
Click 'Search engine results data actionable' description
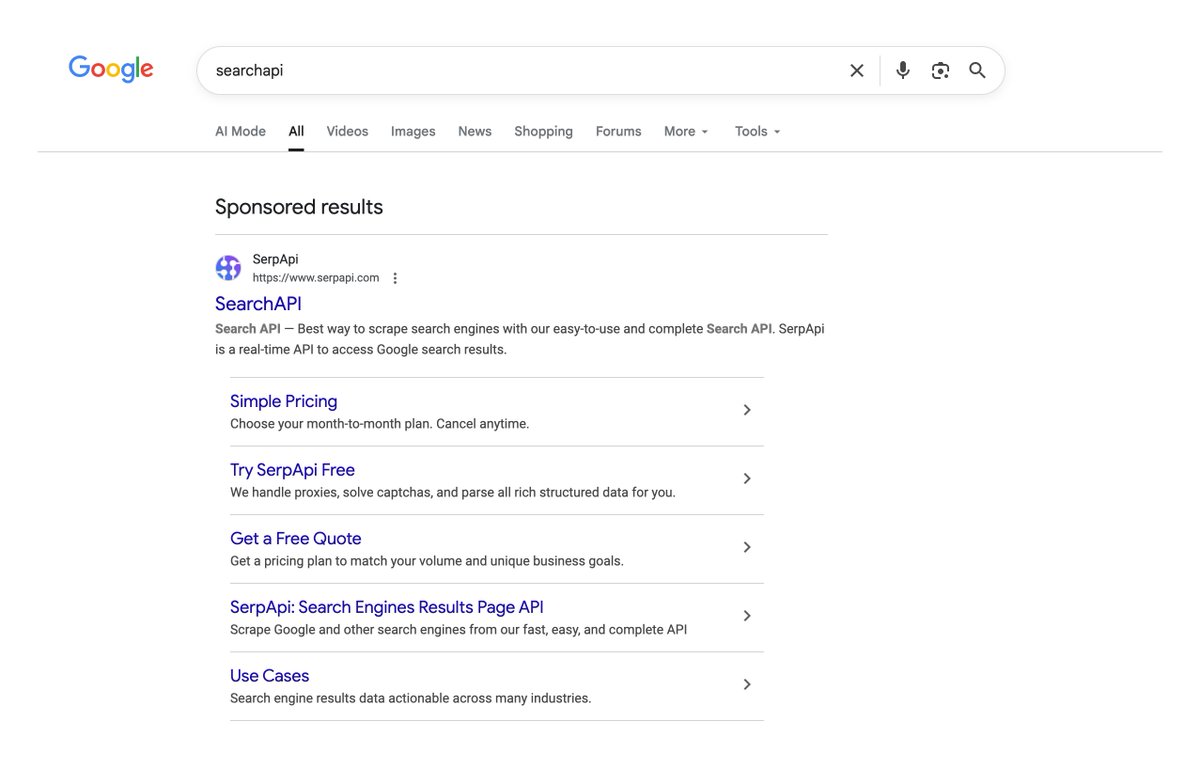[x=410, y=698]
